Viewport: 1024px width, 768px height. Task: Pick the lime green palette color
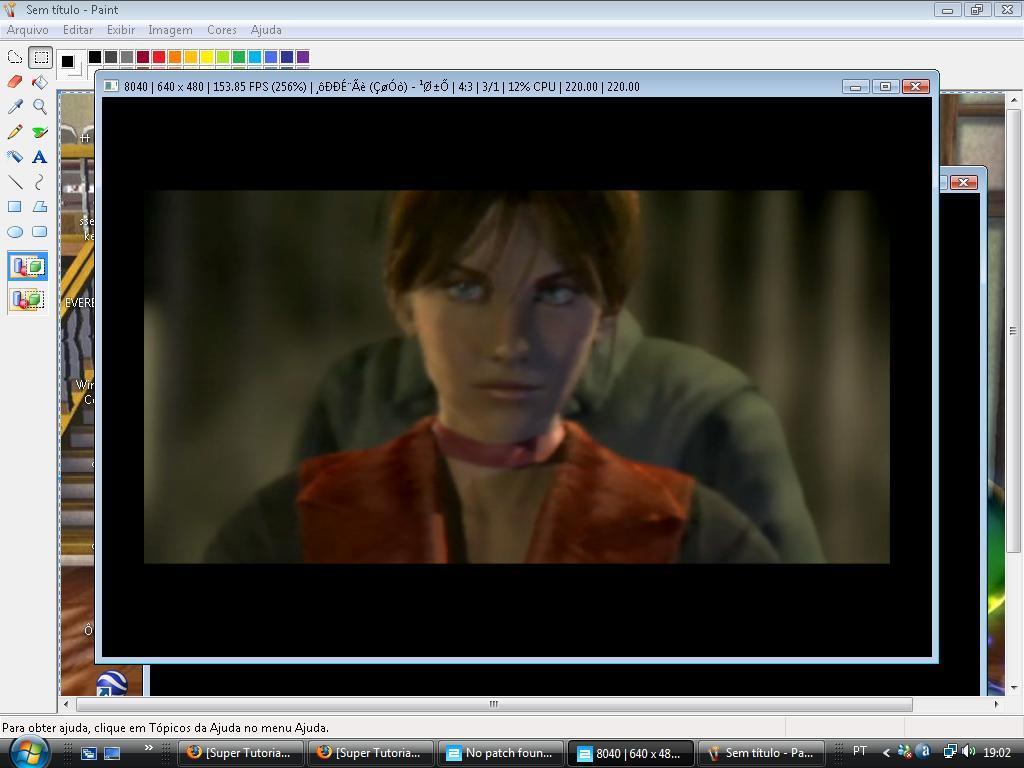click(x=223, y=57)
